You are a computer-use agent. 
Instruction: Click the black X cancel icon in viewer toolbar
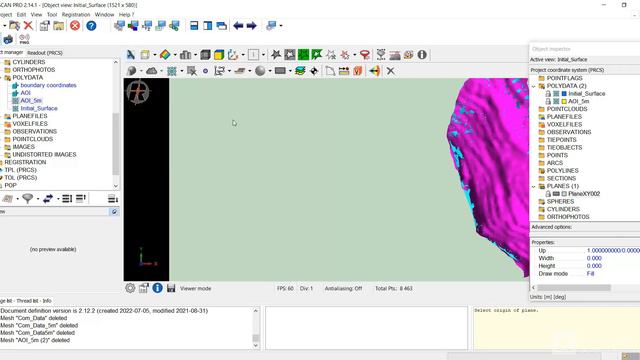391,71
